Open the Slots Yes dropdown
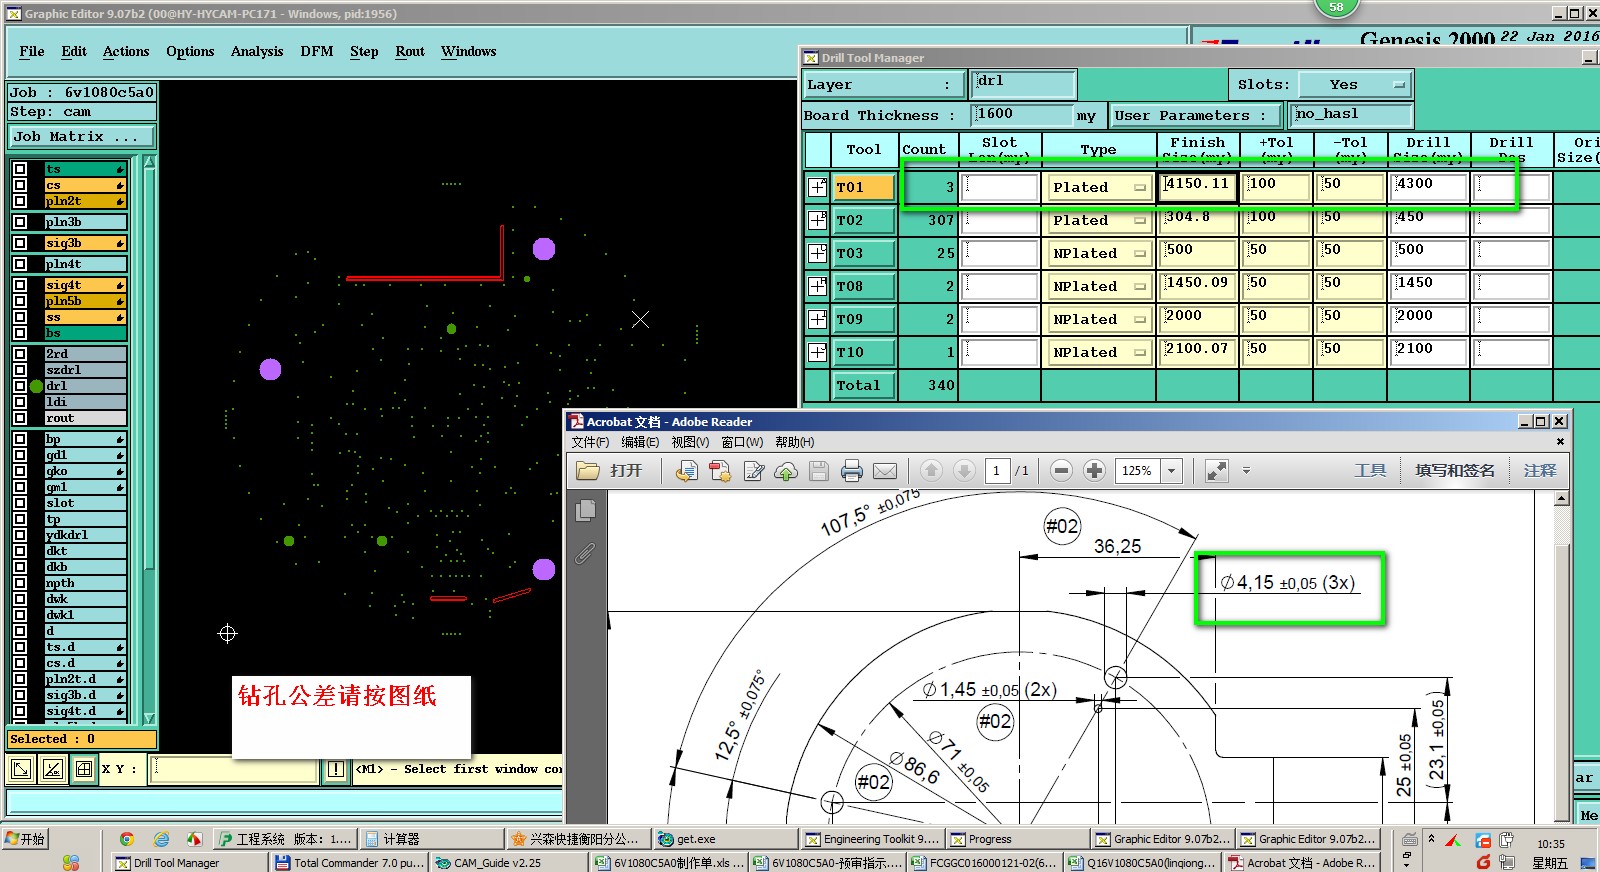This screenshot has width=1600, height=872. pos(1355,85)
